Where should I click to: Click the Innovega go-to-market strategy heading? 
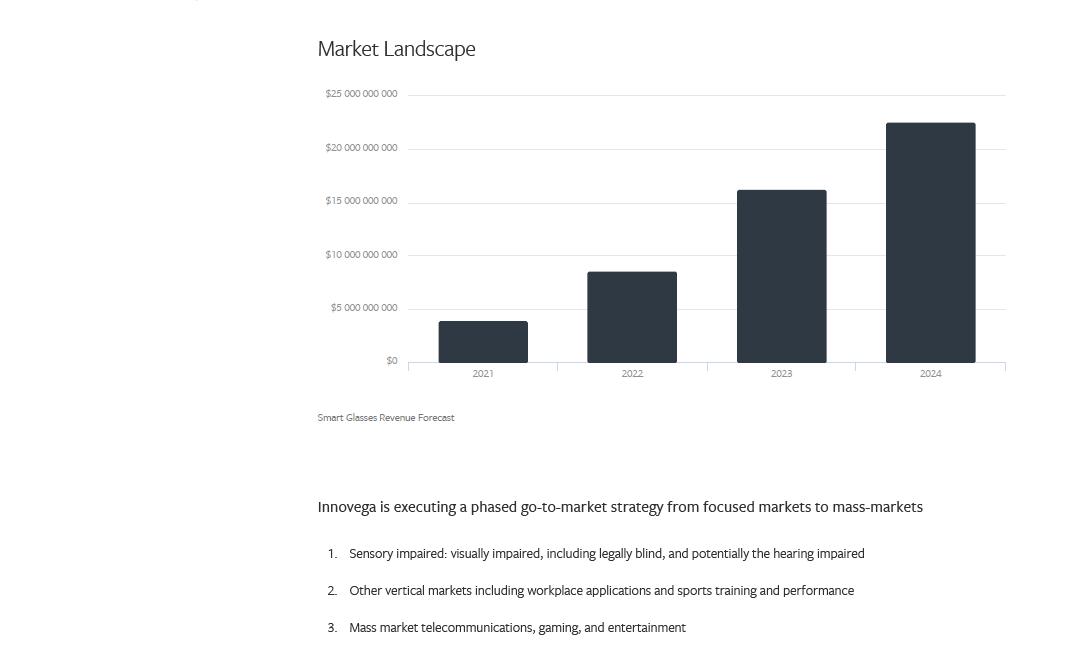point(620,507)
